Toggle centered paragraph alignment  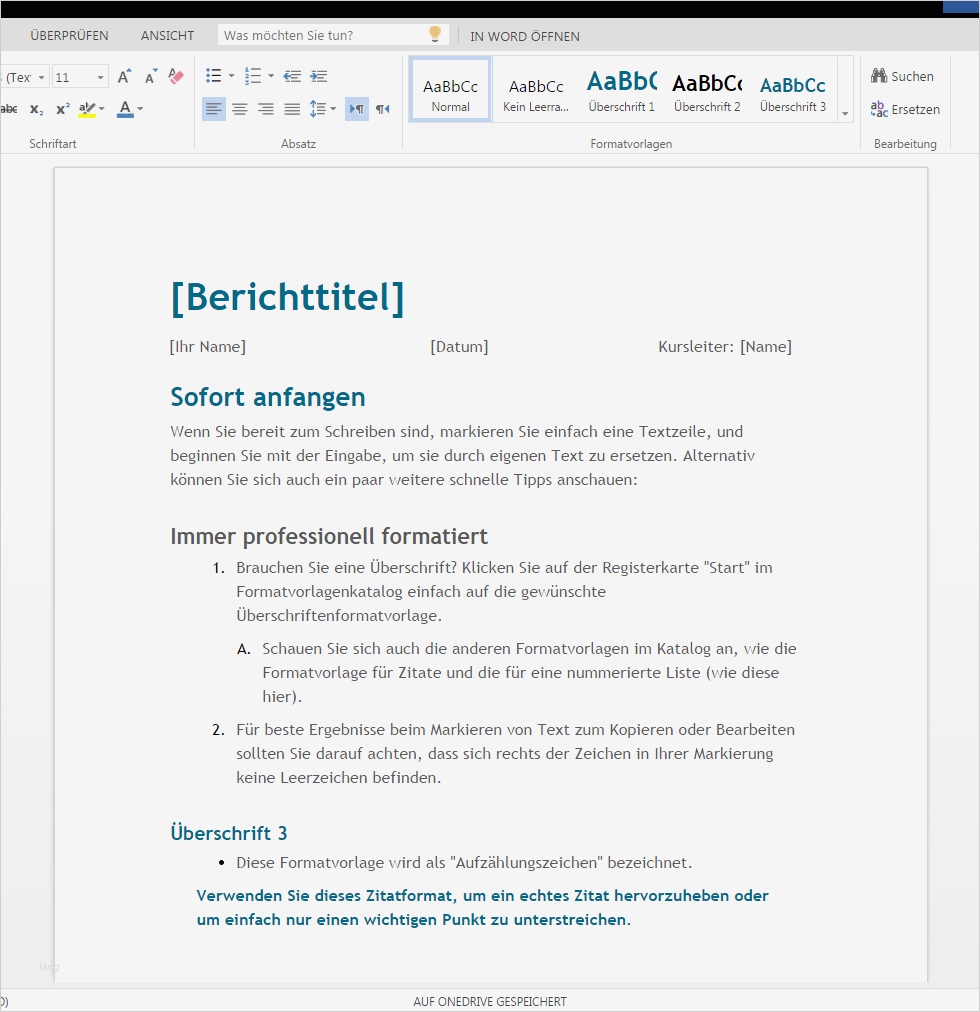coord(240,109)
